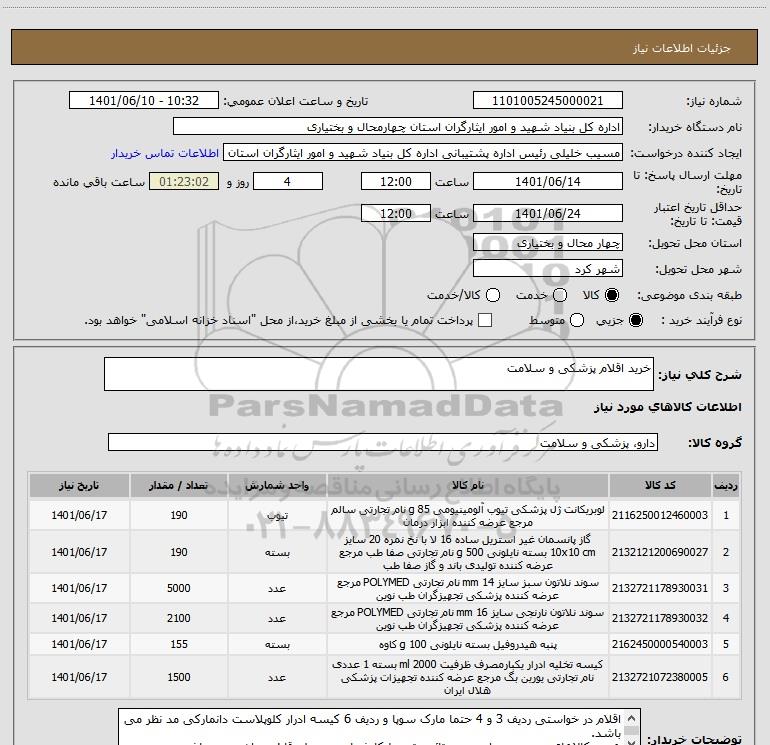Image resolution: width=770 pixels, height=745 pixels.
Task: Click the گاز پانسمان غیر استریل product name
Action: (468, 552)
